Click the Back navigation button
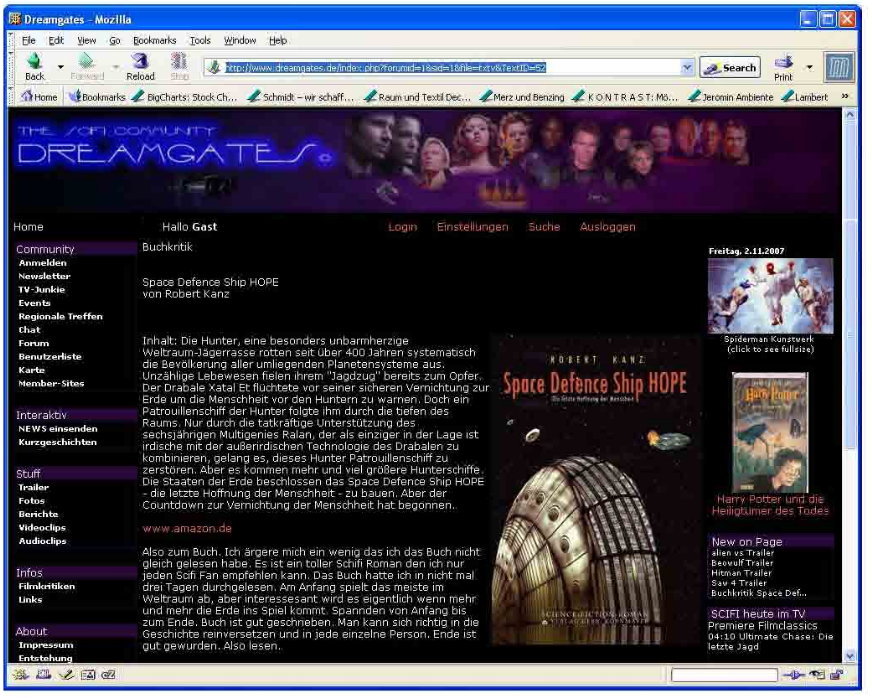 [35, 66]
